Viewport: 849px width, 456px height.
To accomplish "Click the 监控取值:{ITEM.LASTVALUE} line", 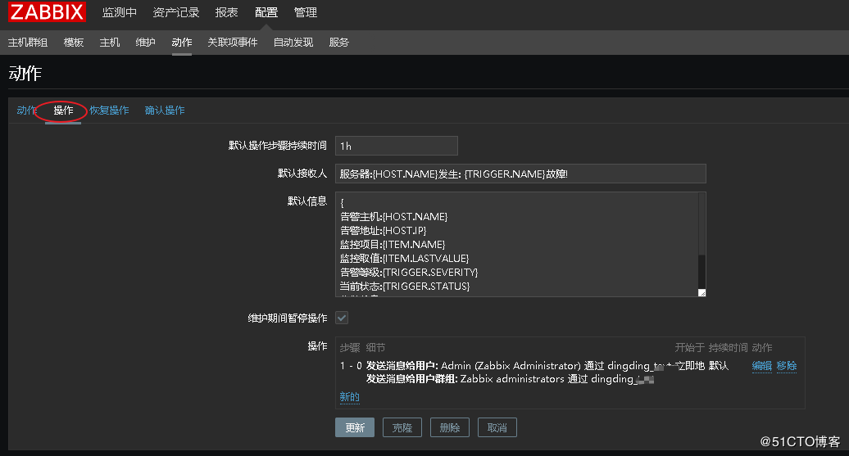I will (x=404, y=258).
